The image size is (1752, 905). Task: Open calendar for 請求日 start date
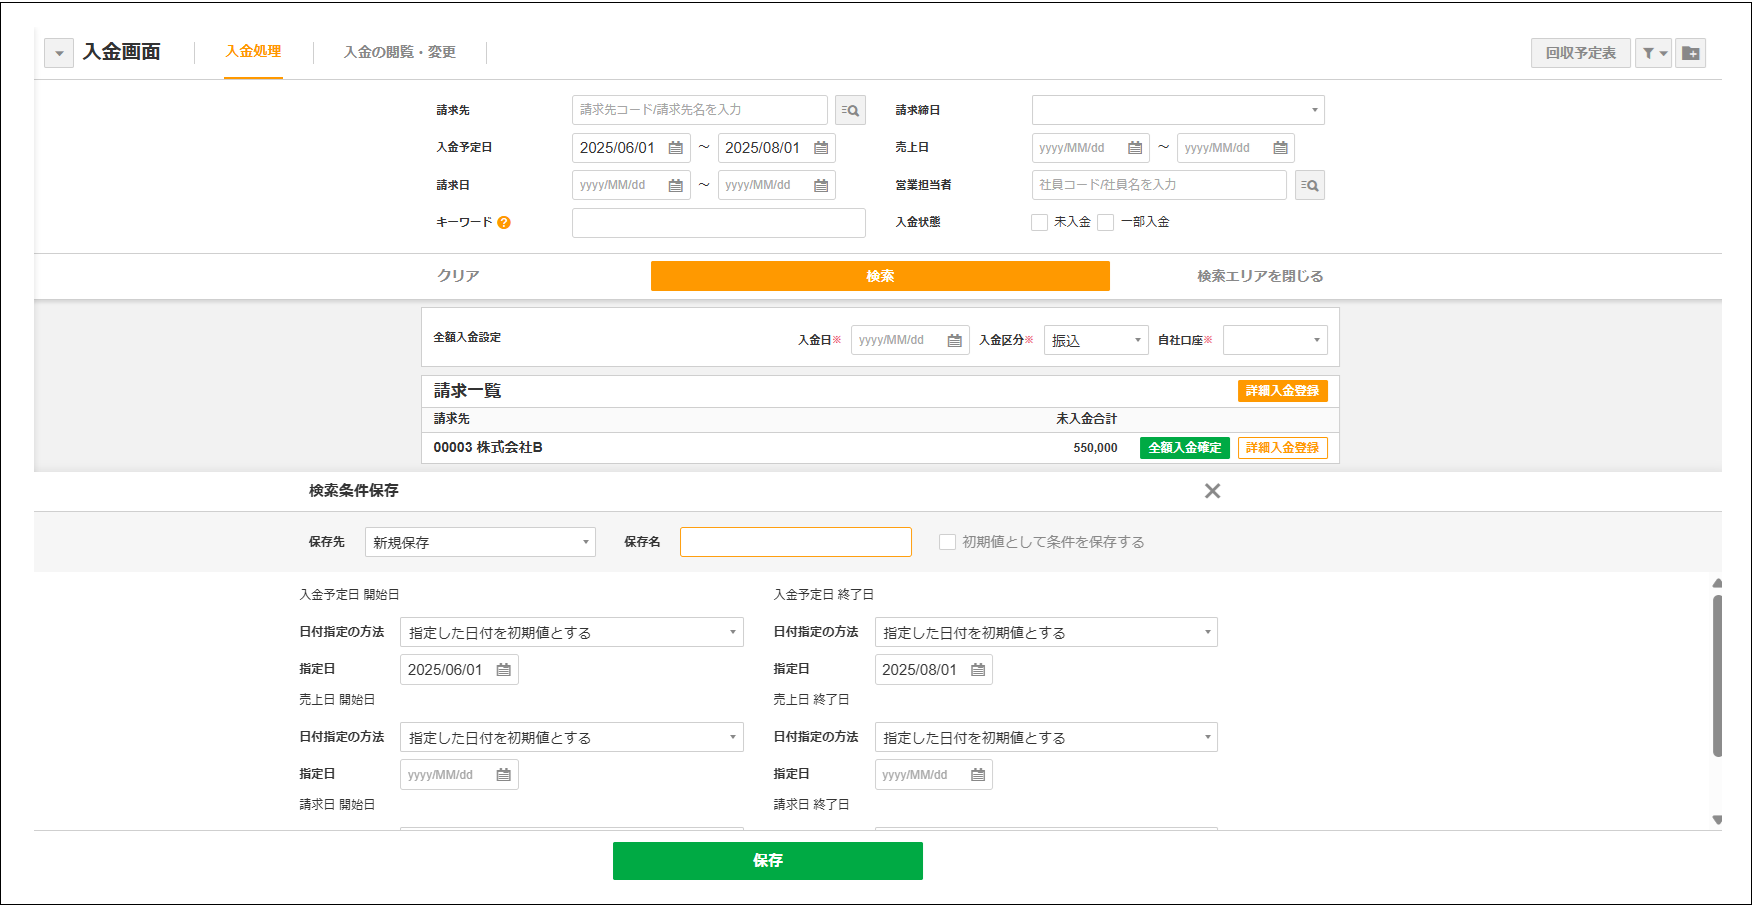(676, 186)
